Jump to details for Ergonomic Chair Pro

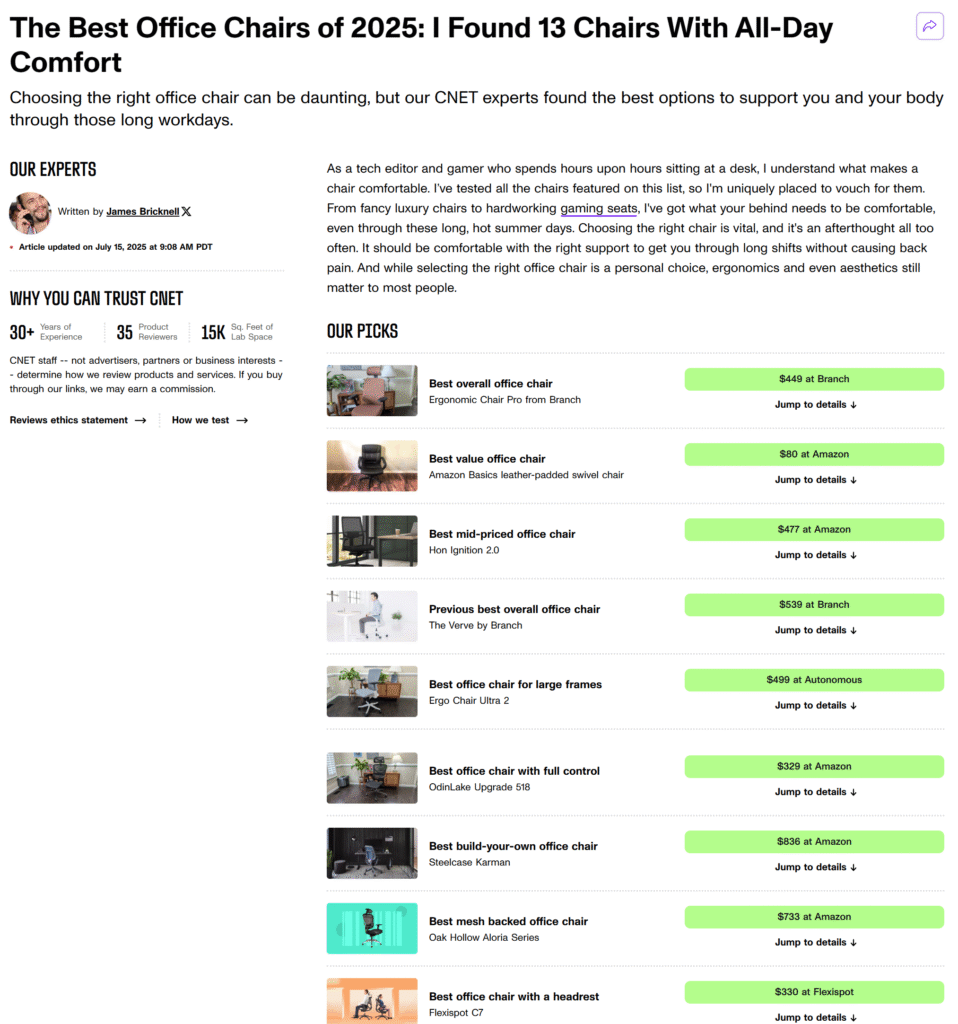816,404
